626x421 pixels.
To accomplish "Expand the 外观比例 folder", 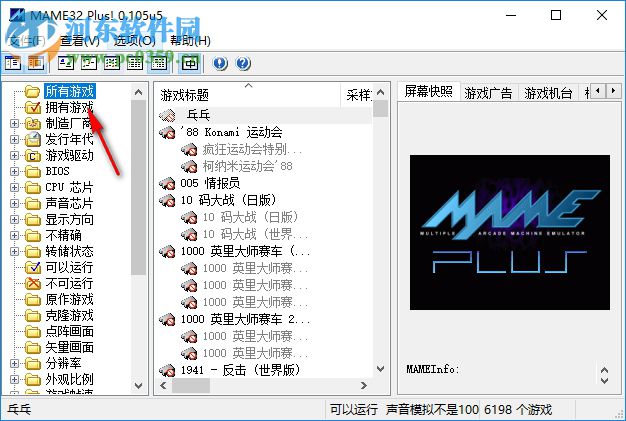I will click(14, 379).
